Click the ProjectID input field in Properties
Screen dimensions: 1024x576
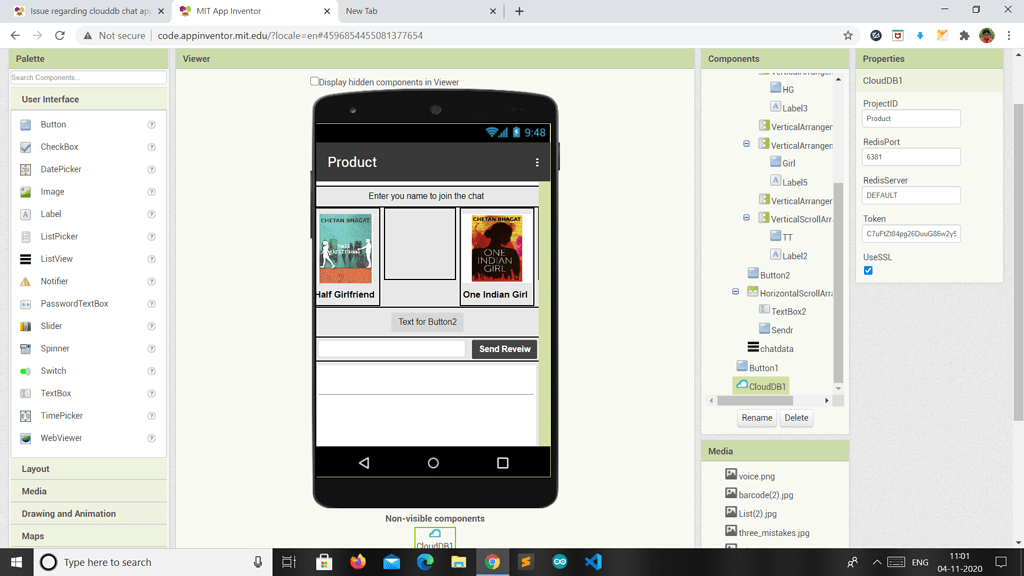tap(910, 118)
